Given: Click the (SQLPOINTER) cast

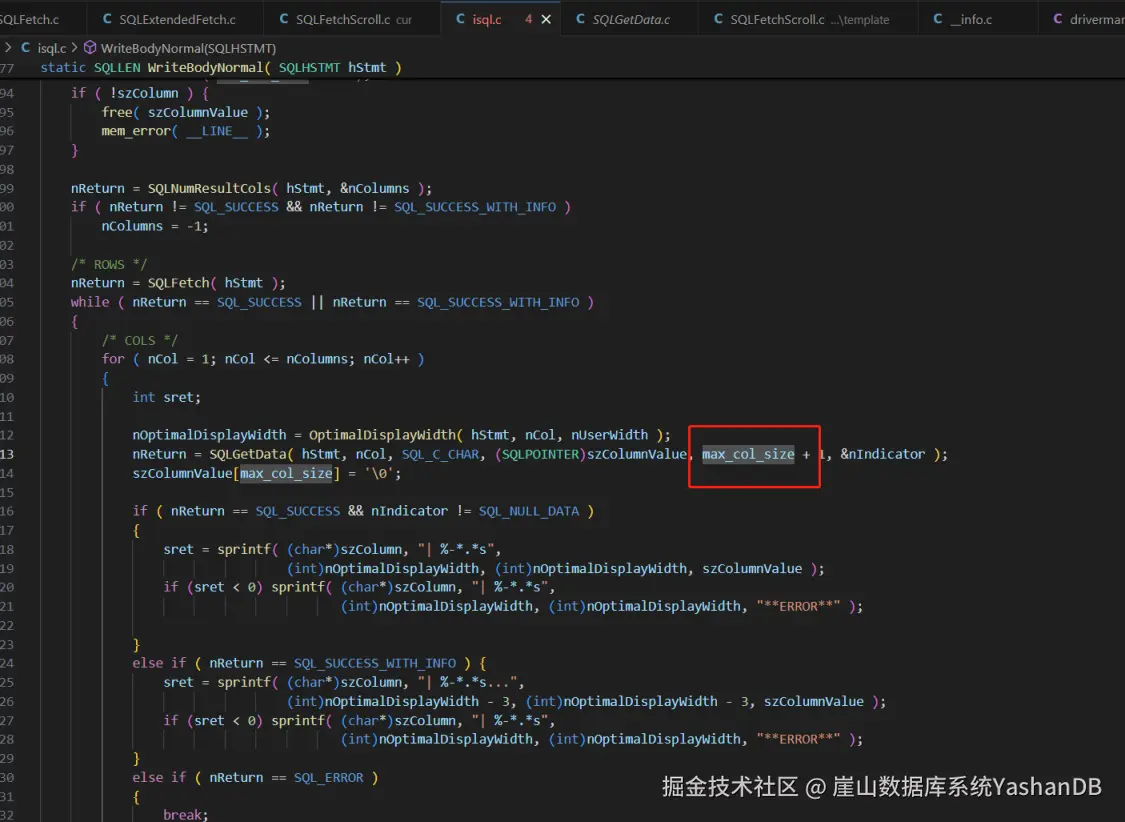Looking at the screenshot, I should click(x=540, y=454).
